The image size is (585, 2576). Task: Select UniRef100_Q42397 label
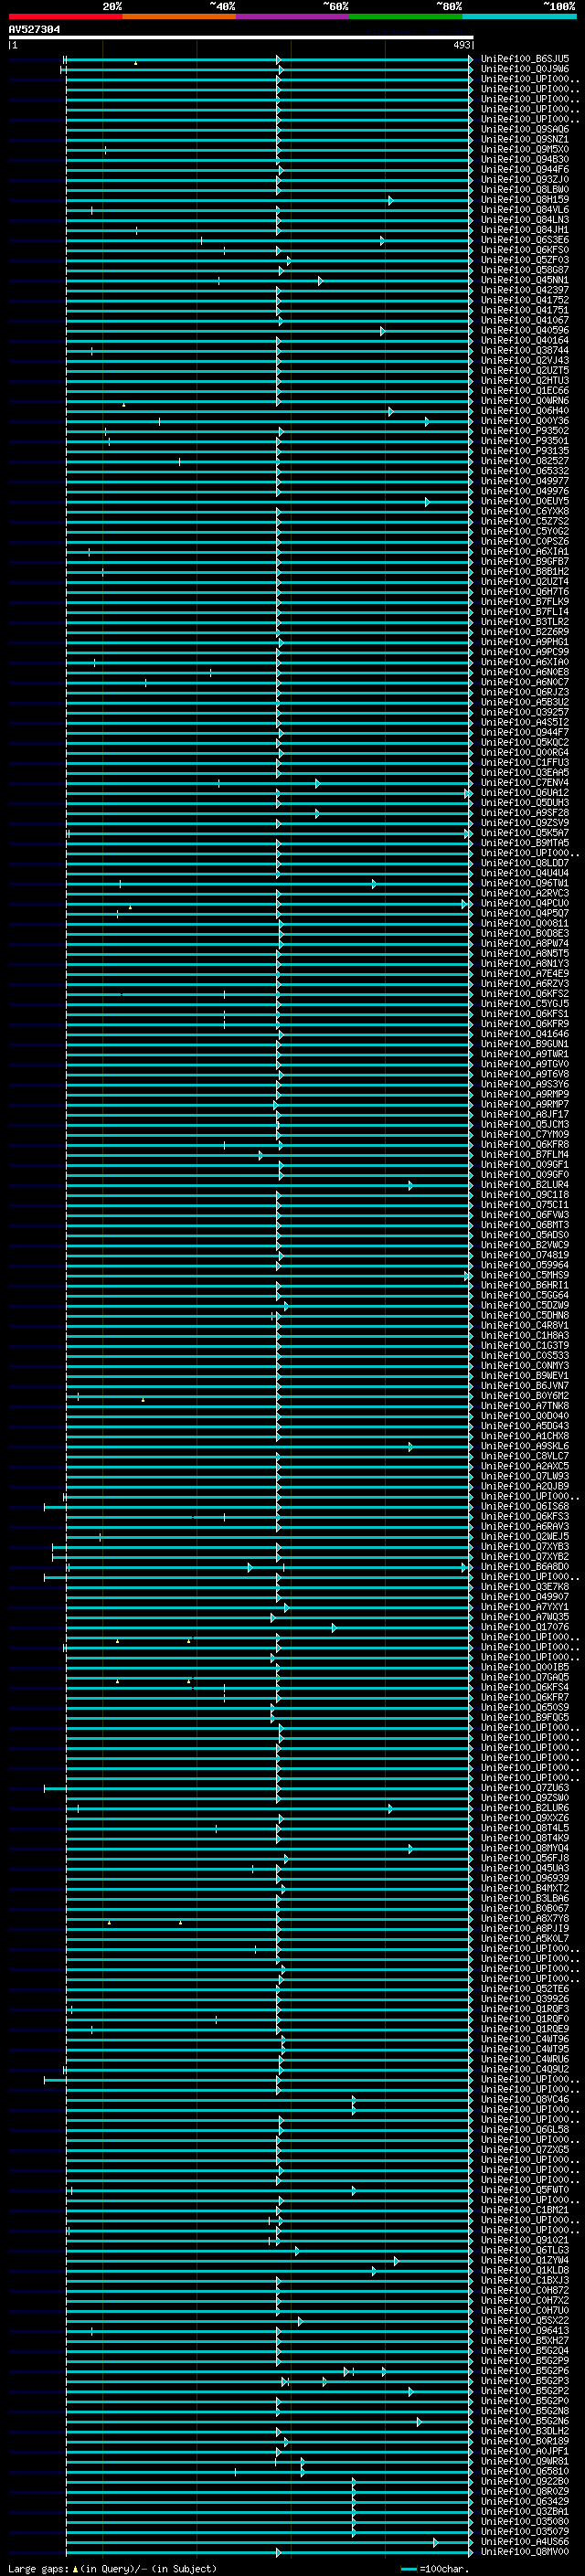525,291
